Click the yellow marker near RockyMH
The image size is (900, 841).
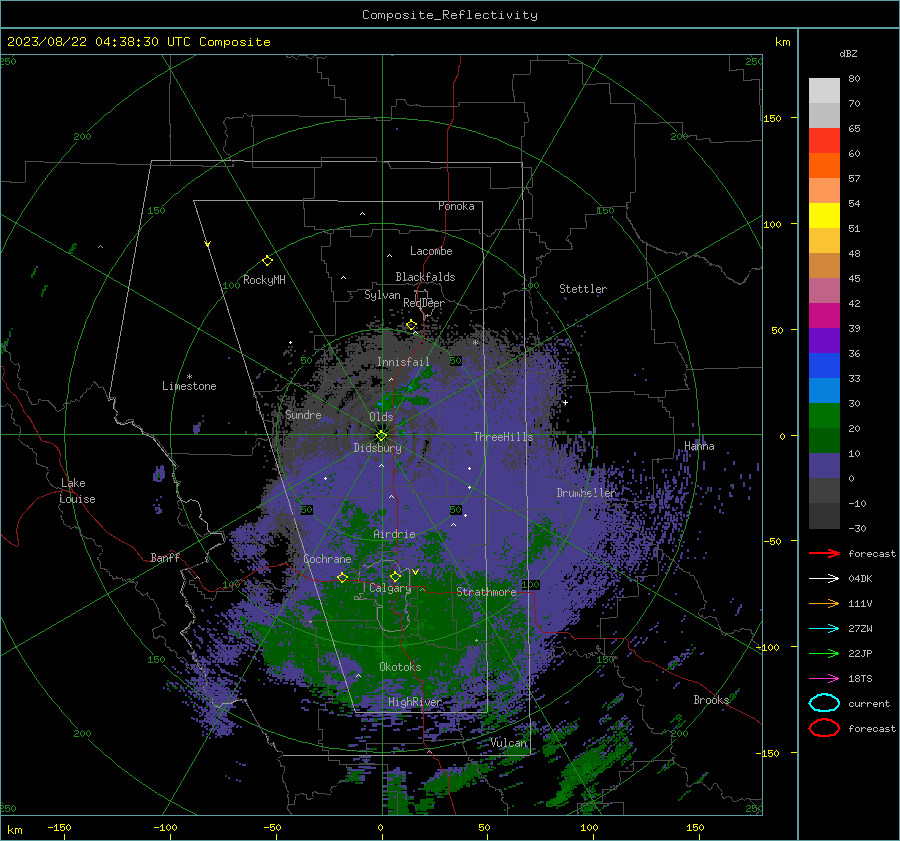(x=267, y=261)
